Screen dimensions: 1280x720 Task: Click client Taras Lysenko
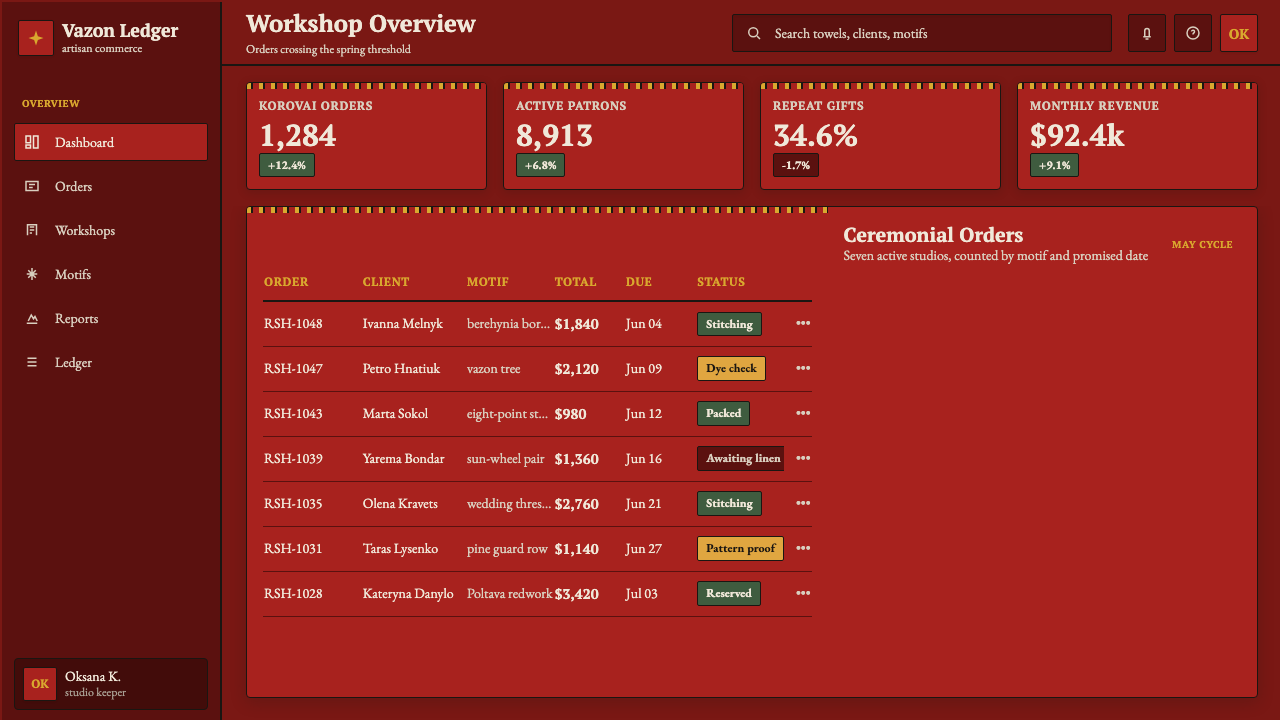click(400, 549)
